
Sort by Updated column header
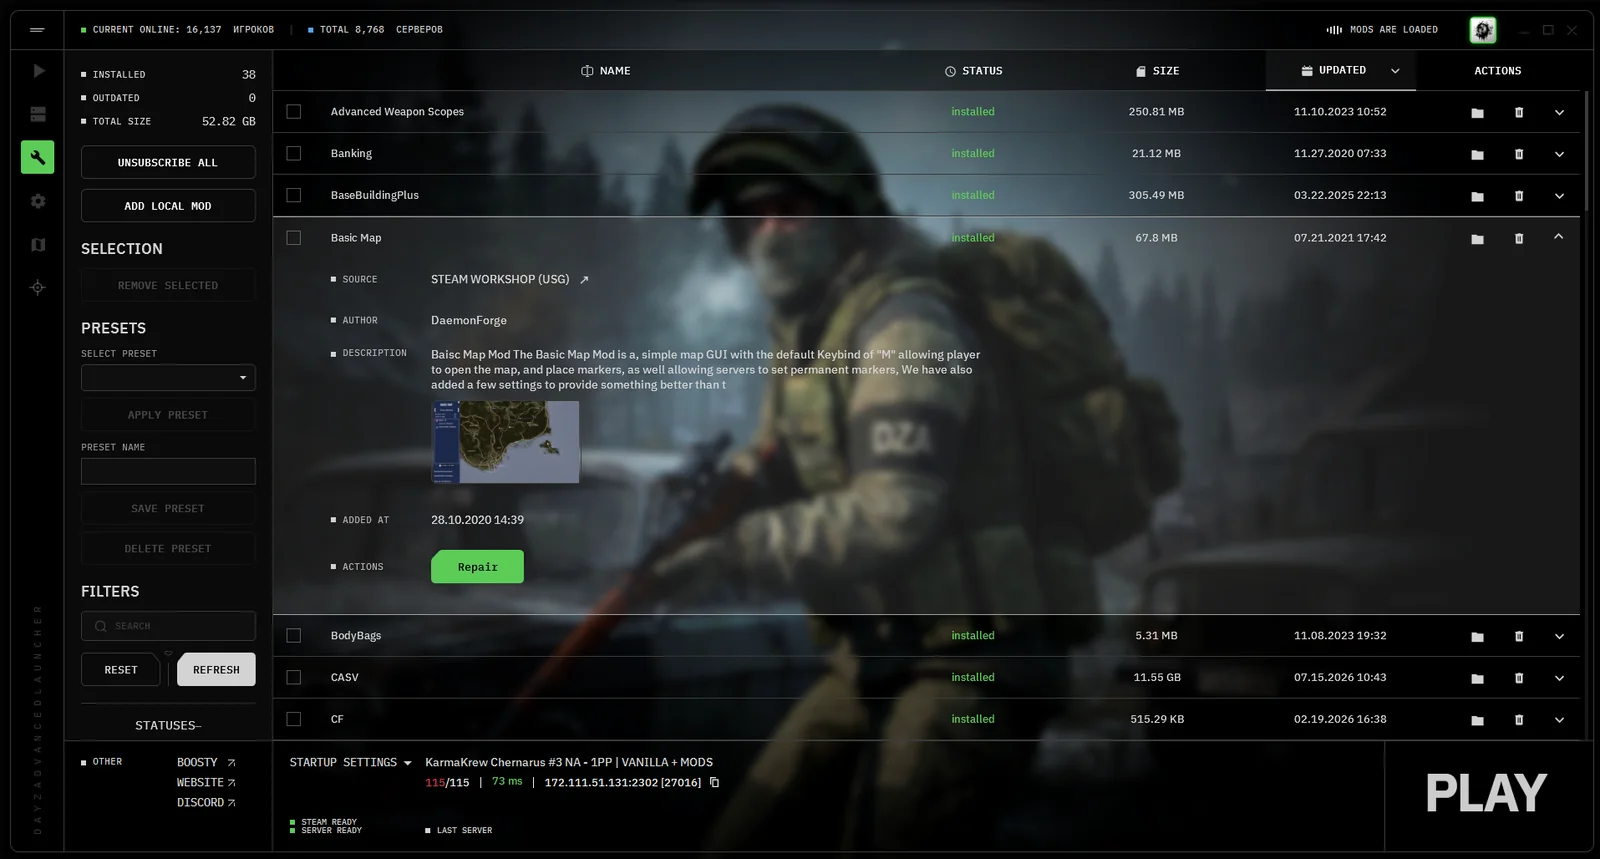click(x=1340, y=71)
